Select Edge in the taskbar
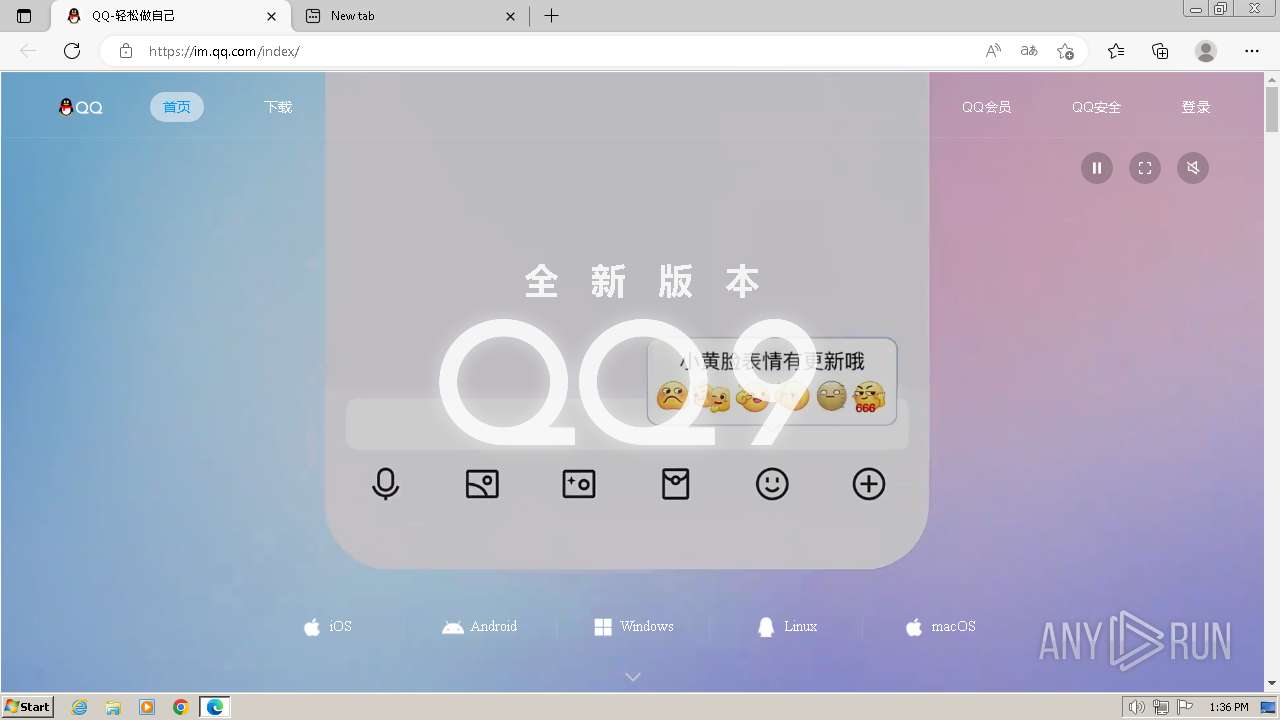Viewport: 1280px width, 720px height. pyautogui.click(x=215, y=707)
